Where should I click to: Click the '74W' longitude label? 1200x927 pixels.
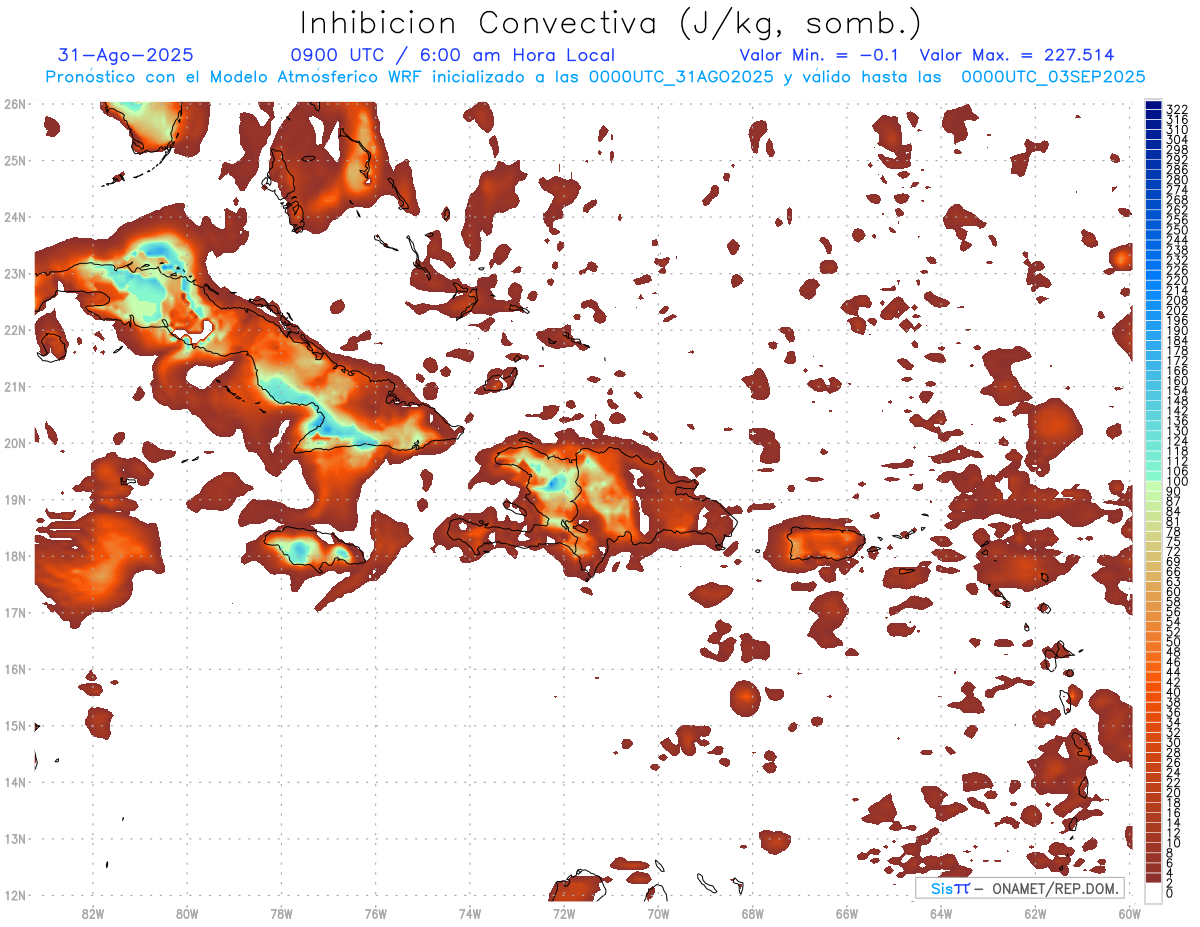pos(470,912)
